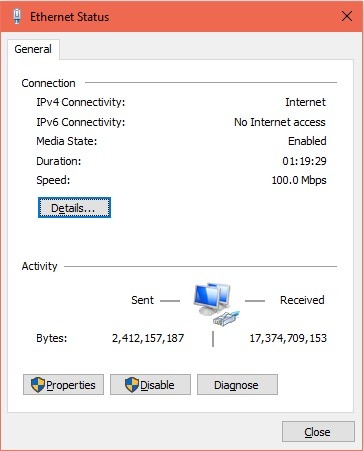Screen dimensions: 364x451
Task: Click the Ethernet adapter icon in title bar
Action: coord(17,16)
